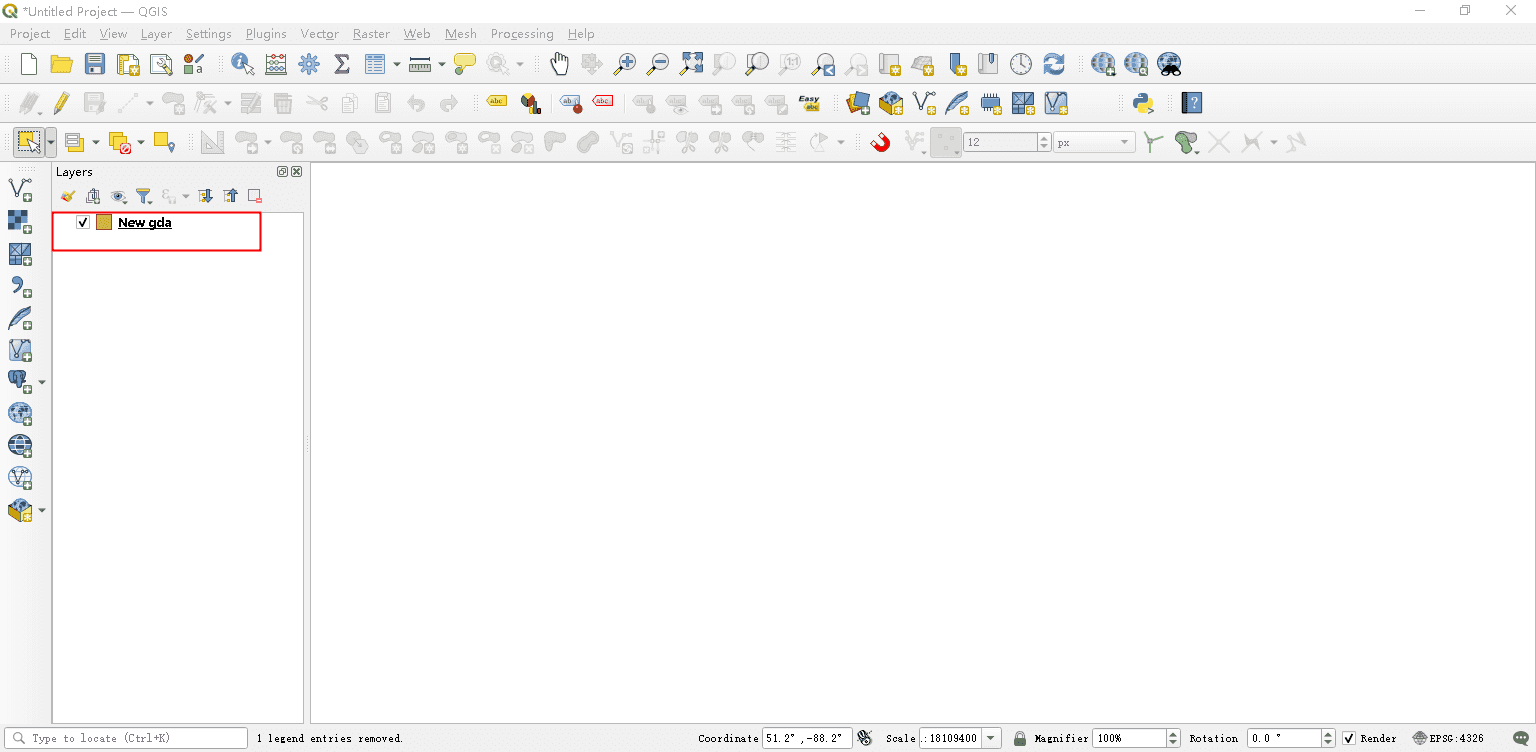Open Help Contents book icon
Viewport: 1536px width, 752px height.
tap(1191, 103)
